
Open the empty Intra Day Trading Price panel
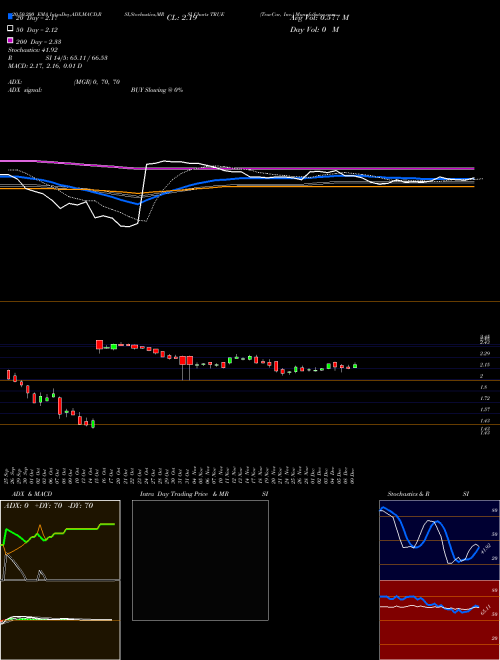200,560
